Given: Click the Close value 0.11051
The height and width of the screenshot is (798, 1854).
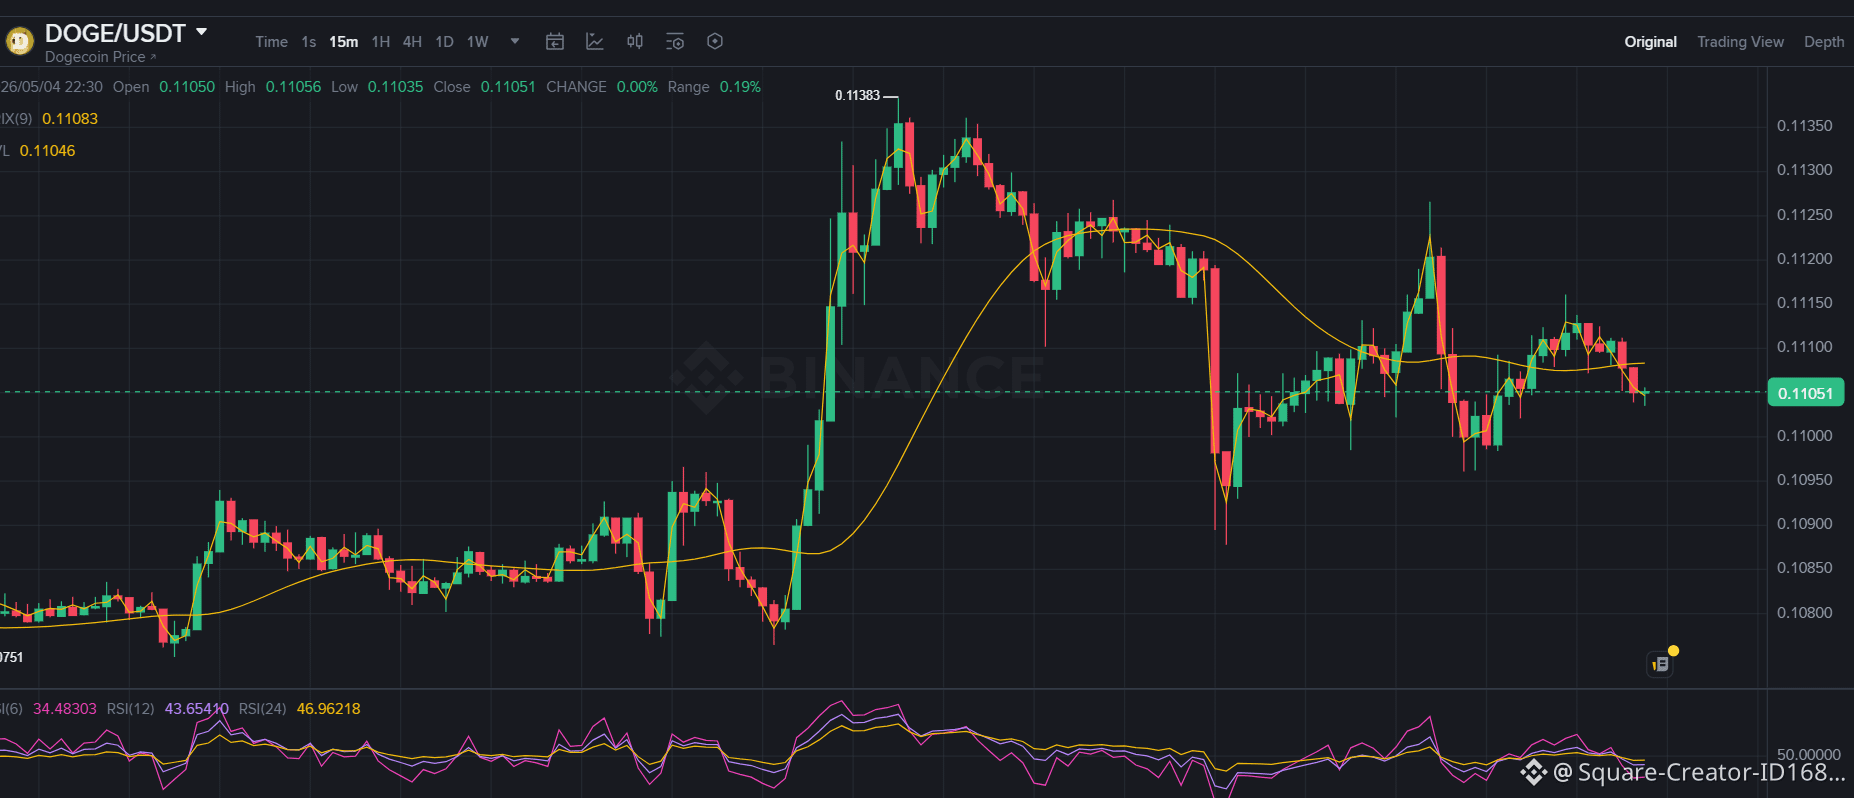Looking at the screenshot, I should click(x=508, y=87).
